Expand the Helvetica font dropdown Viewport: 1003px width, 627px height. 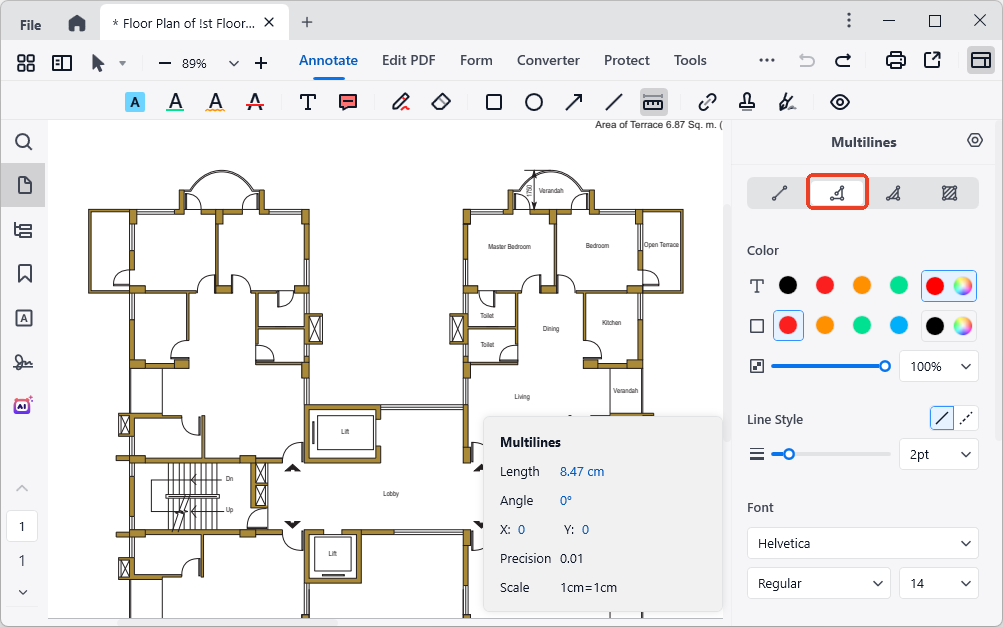(x=862, y=544)
